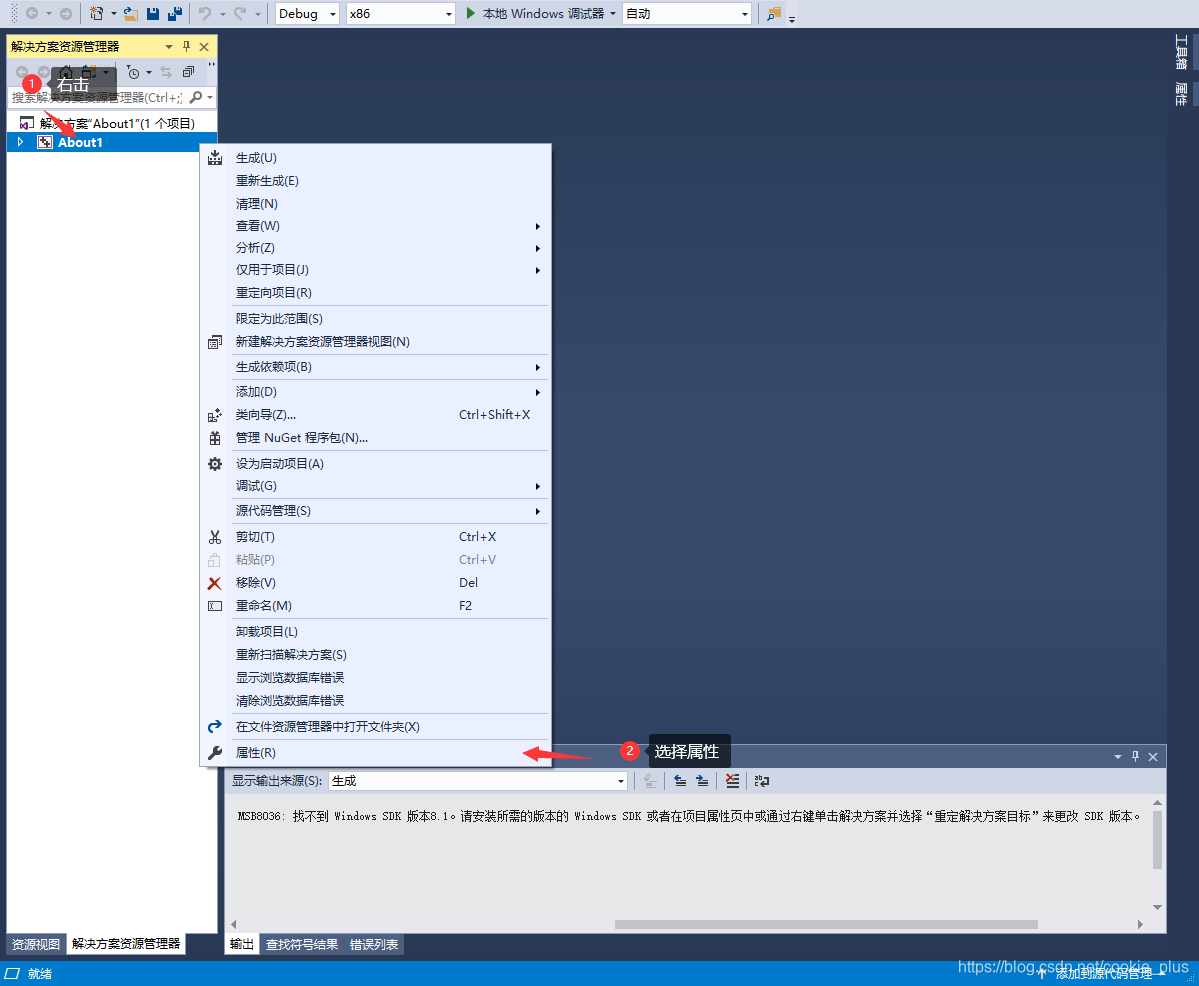Click the Output panel horizontal scrollbar

point(826,924)
